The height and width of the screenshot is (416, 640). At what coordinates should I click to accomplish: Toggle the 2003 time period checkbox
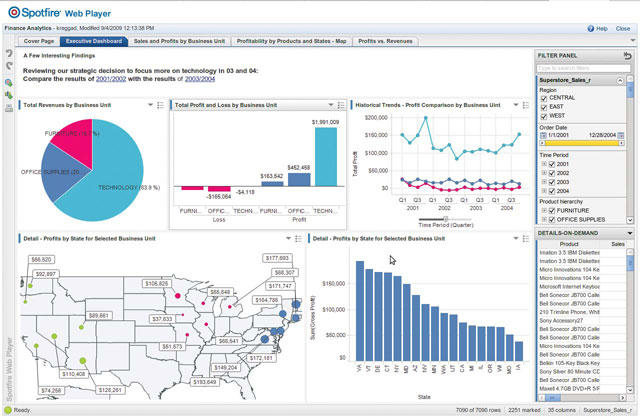coord(552,182)
